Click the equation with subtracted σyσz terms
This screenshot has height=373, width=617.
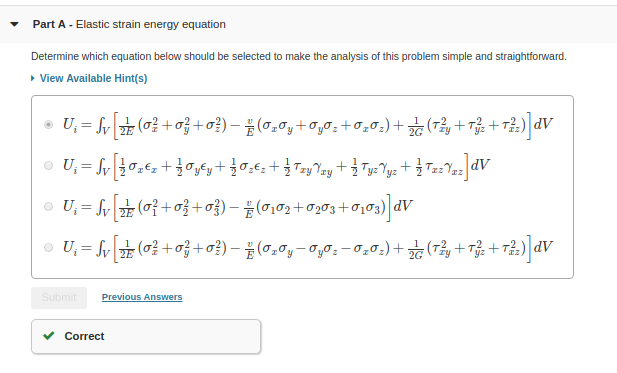click(x=308, y=248)
